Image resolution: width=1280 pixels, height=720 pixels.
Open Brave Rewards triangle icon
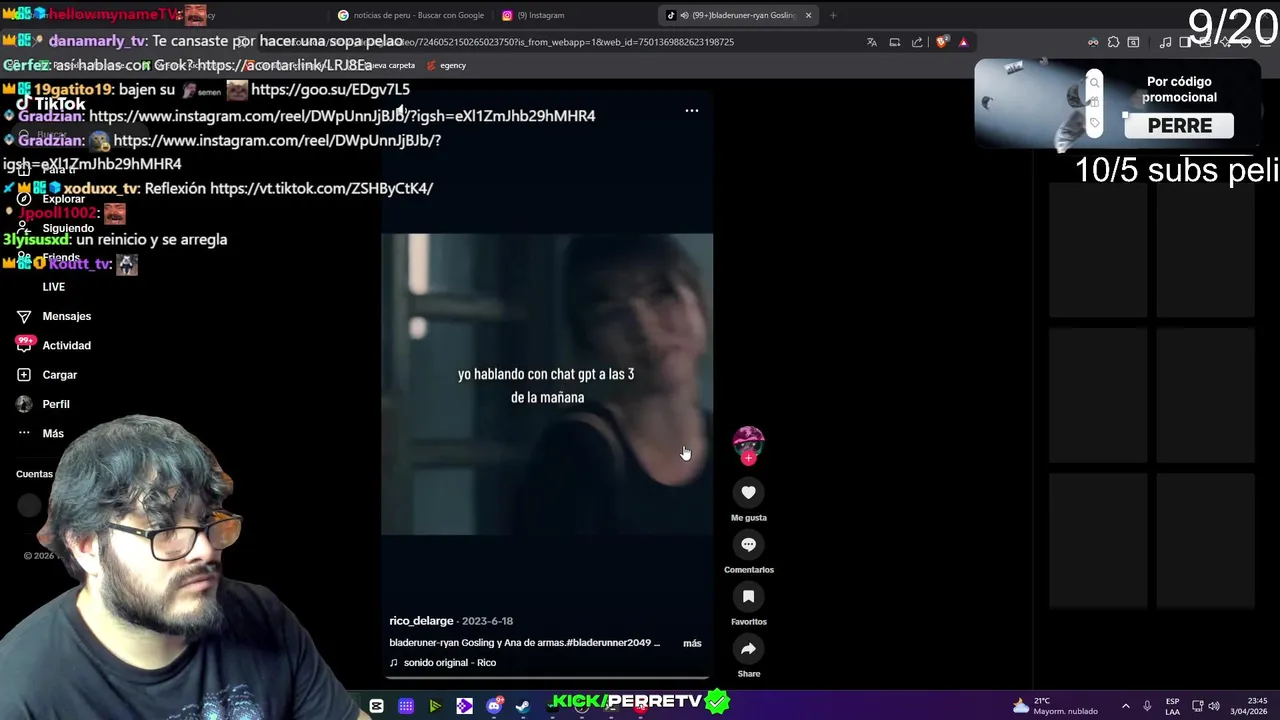[x=963, y=42]
